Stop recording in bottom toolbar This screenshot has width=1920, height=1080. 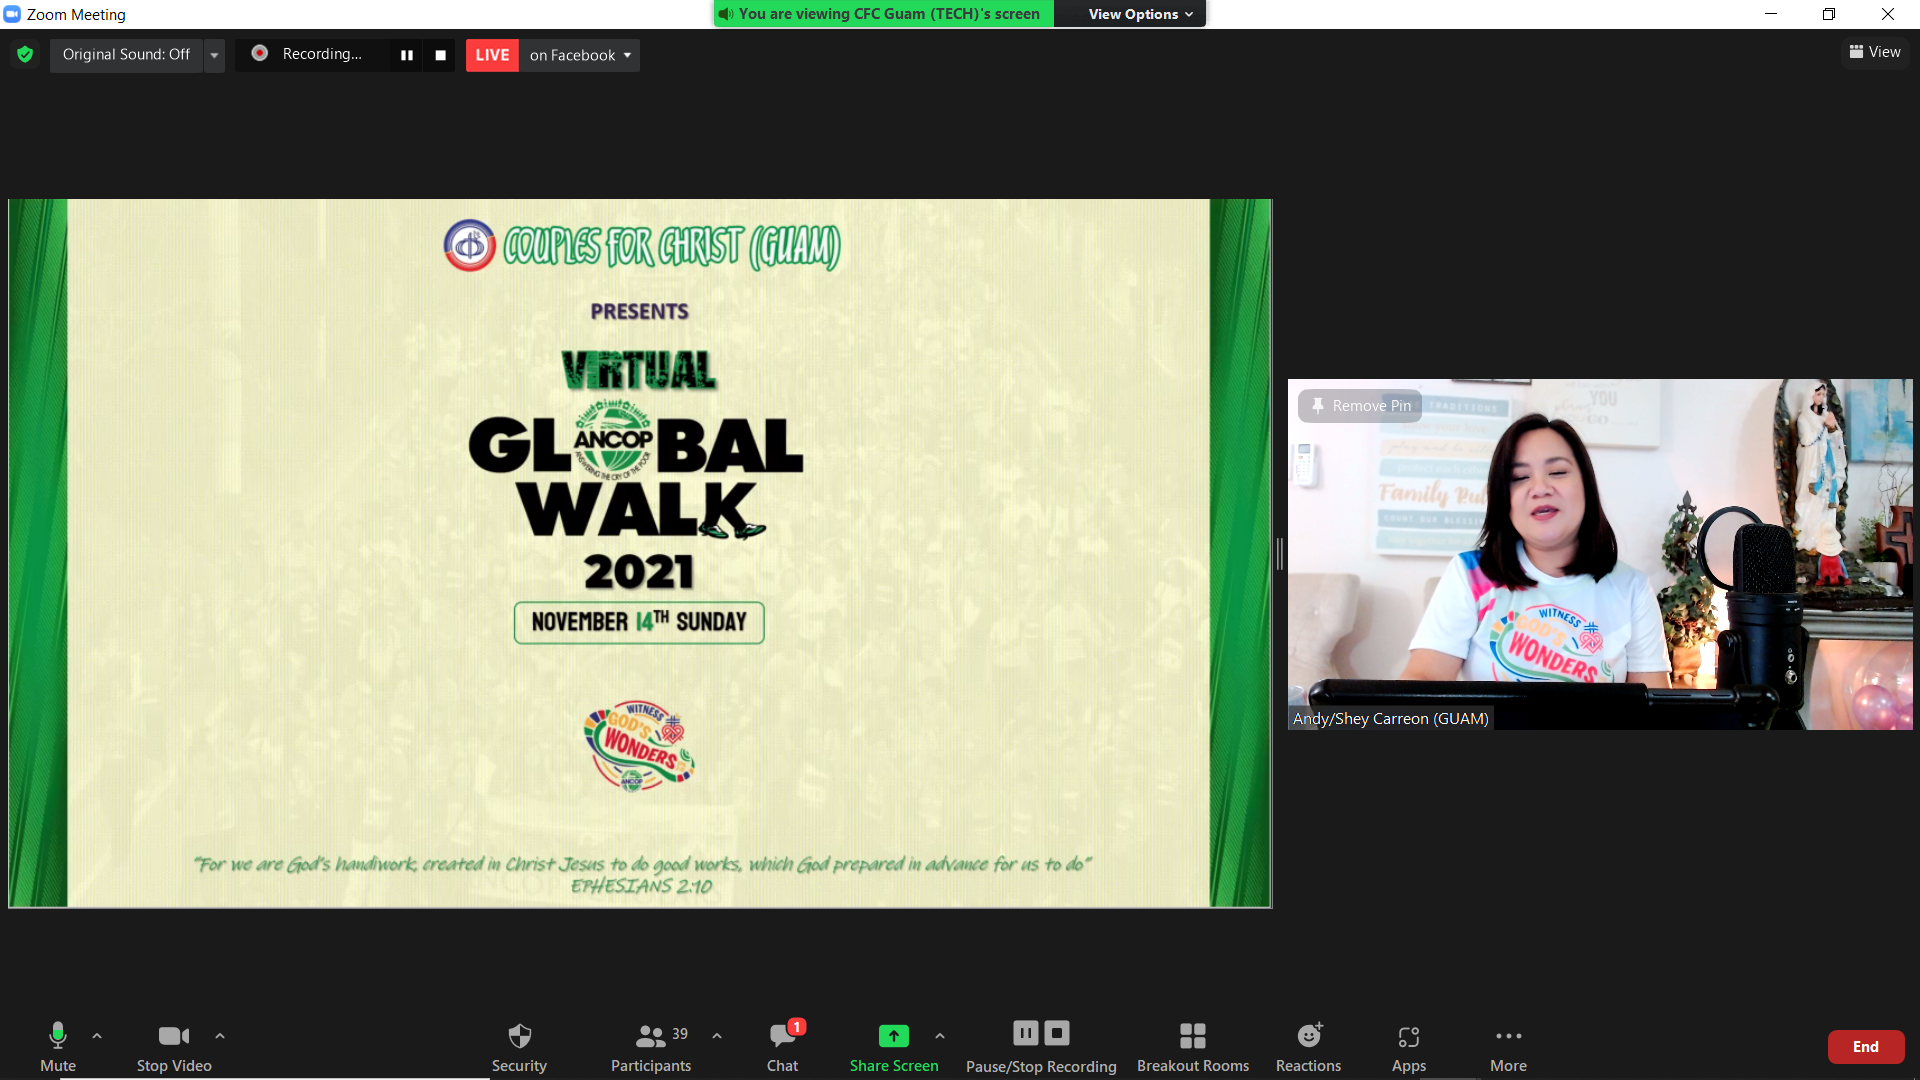click(1057, 1032)
